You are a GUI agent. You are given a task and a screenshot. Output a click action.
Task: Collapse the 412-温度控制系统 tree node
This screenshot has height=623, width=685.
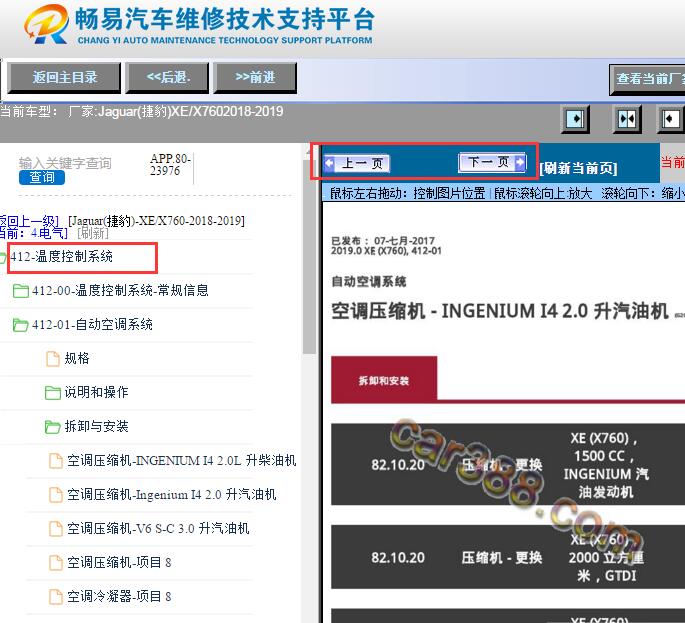point(61,256)
